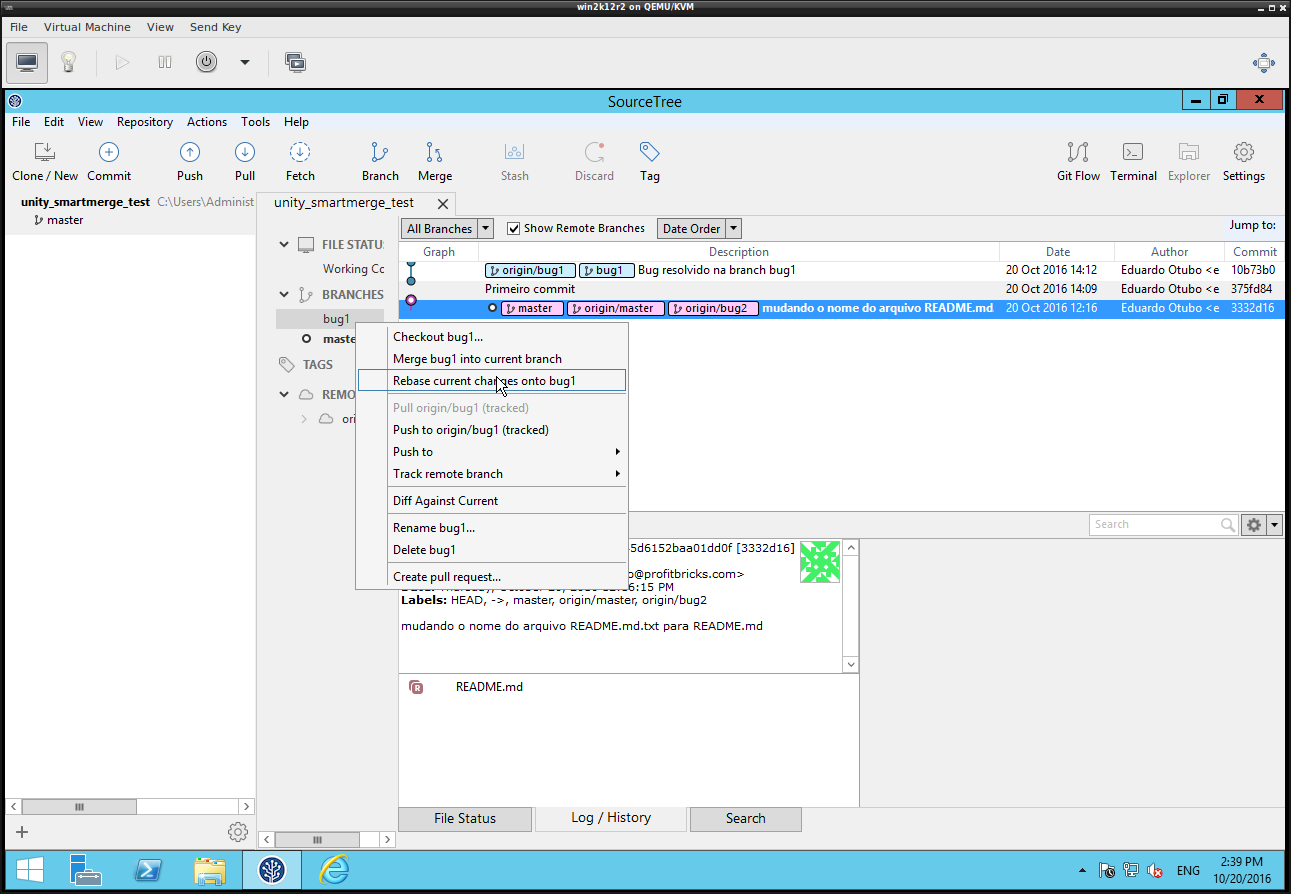Image resolution: width=1291 pixels, height=894 pixels.
Task: Click the add repository plus icon
Action: [22, 831]
